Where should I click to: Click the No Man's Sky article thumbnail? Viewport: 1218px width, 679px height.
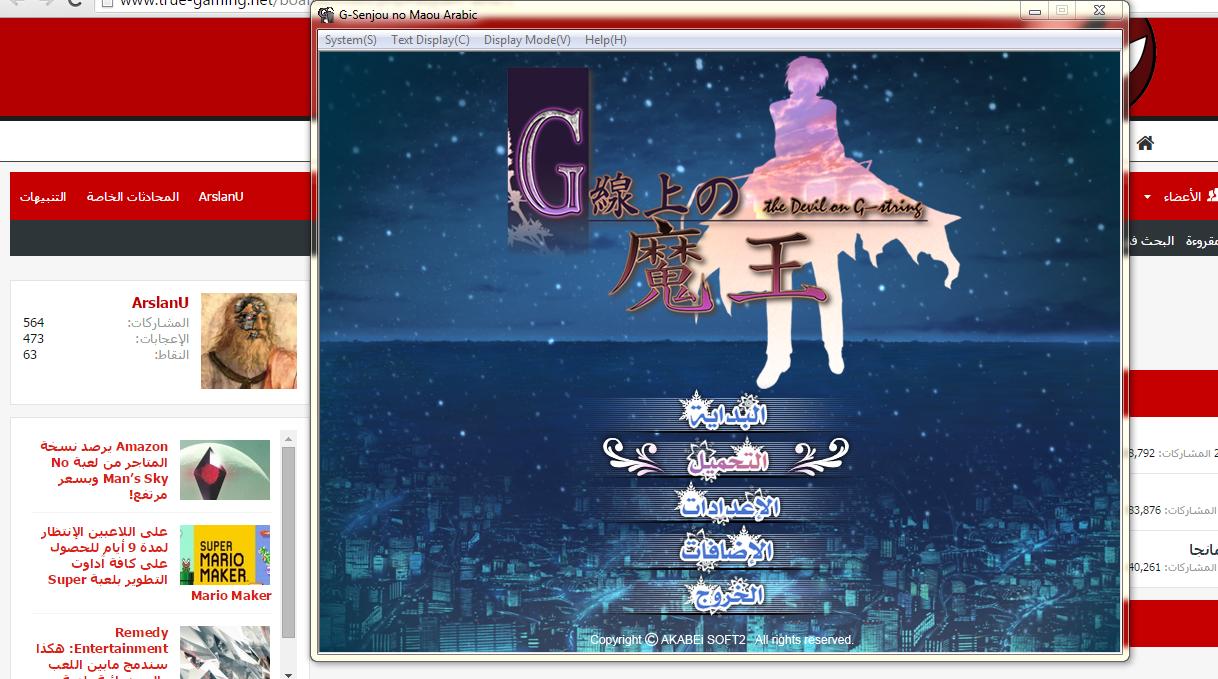click(x=225, y=470)
